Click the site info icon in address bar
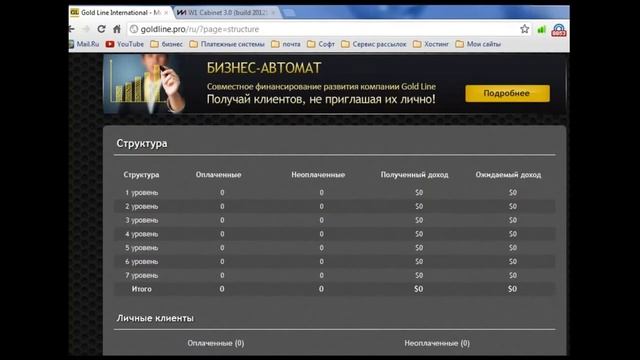Viewport: 640px width, 360px height. click(x=133, y=29)
